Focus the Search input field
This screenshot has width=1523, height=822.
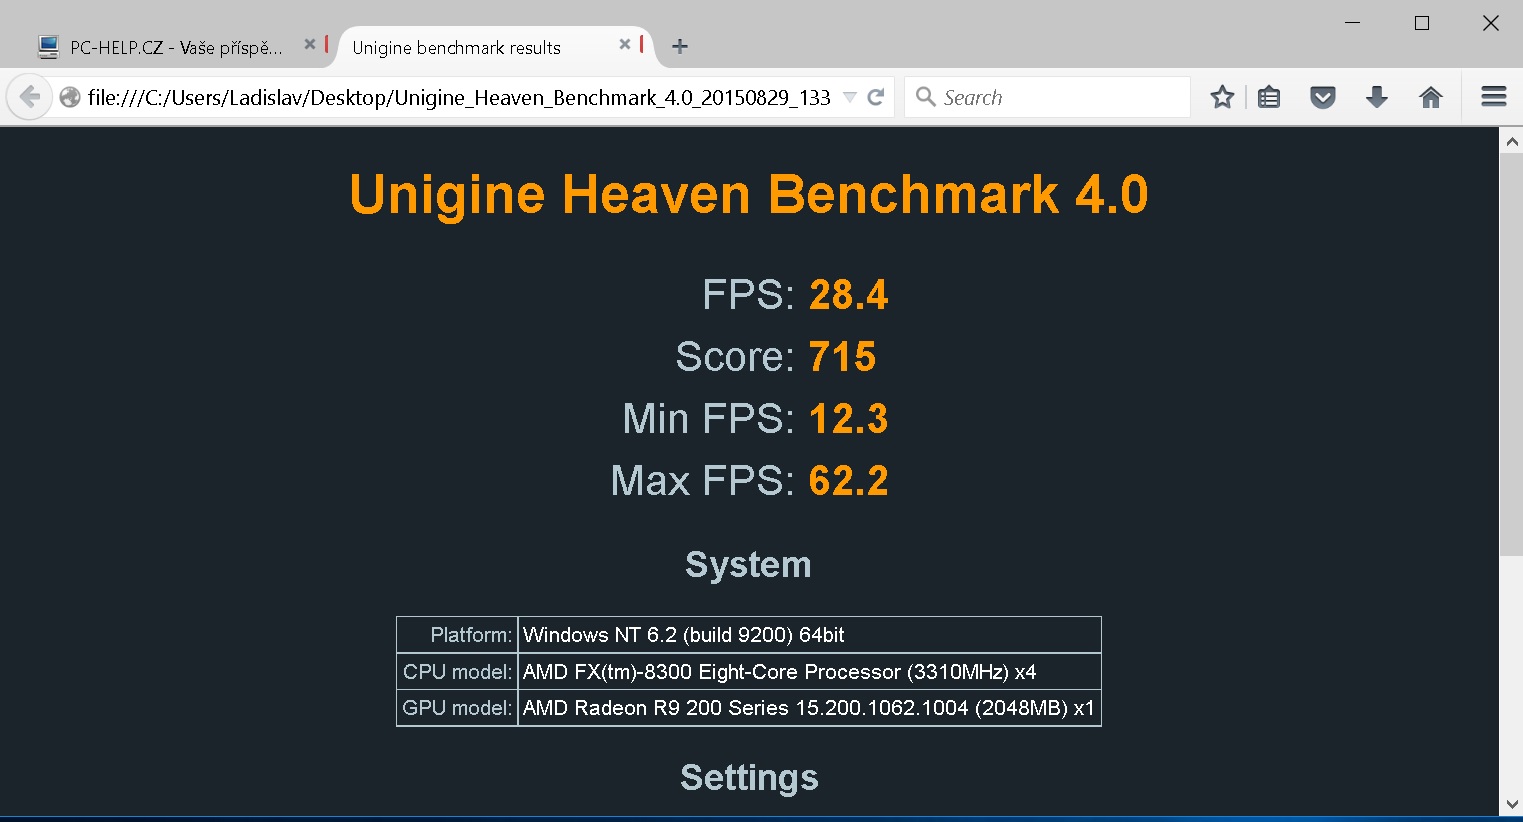[x=1047, y=97]
